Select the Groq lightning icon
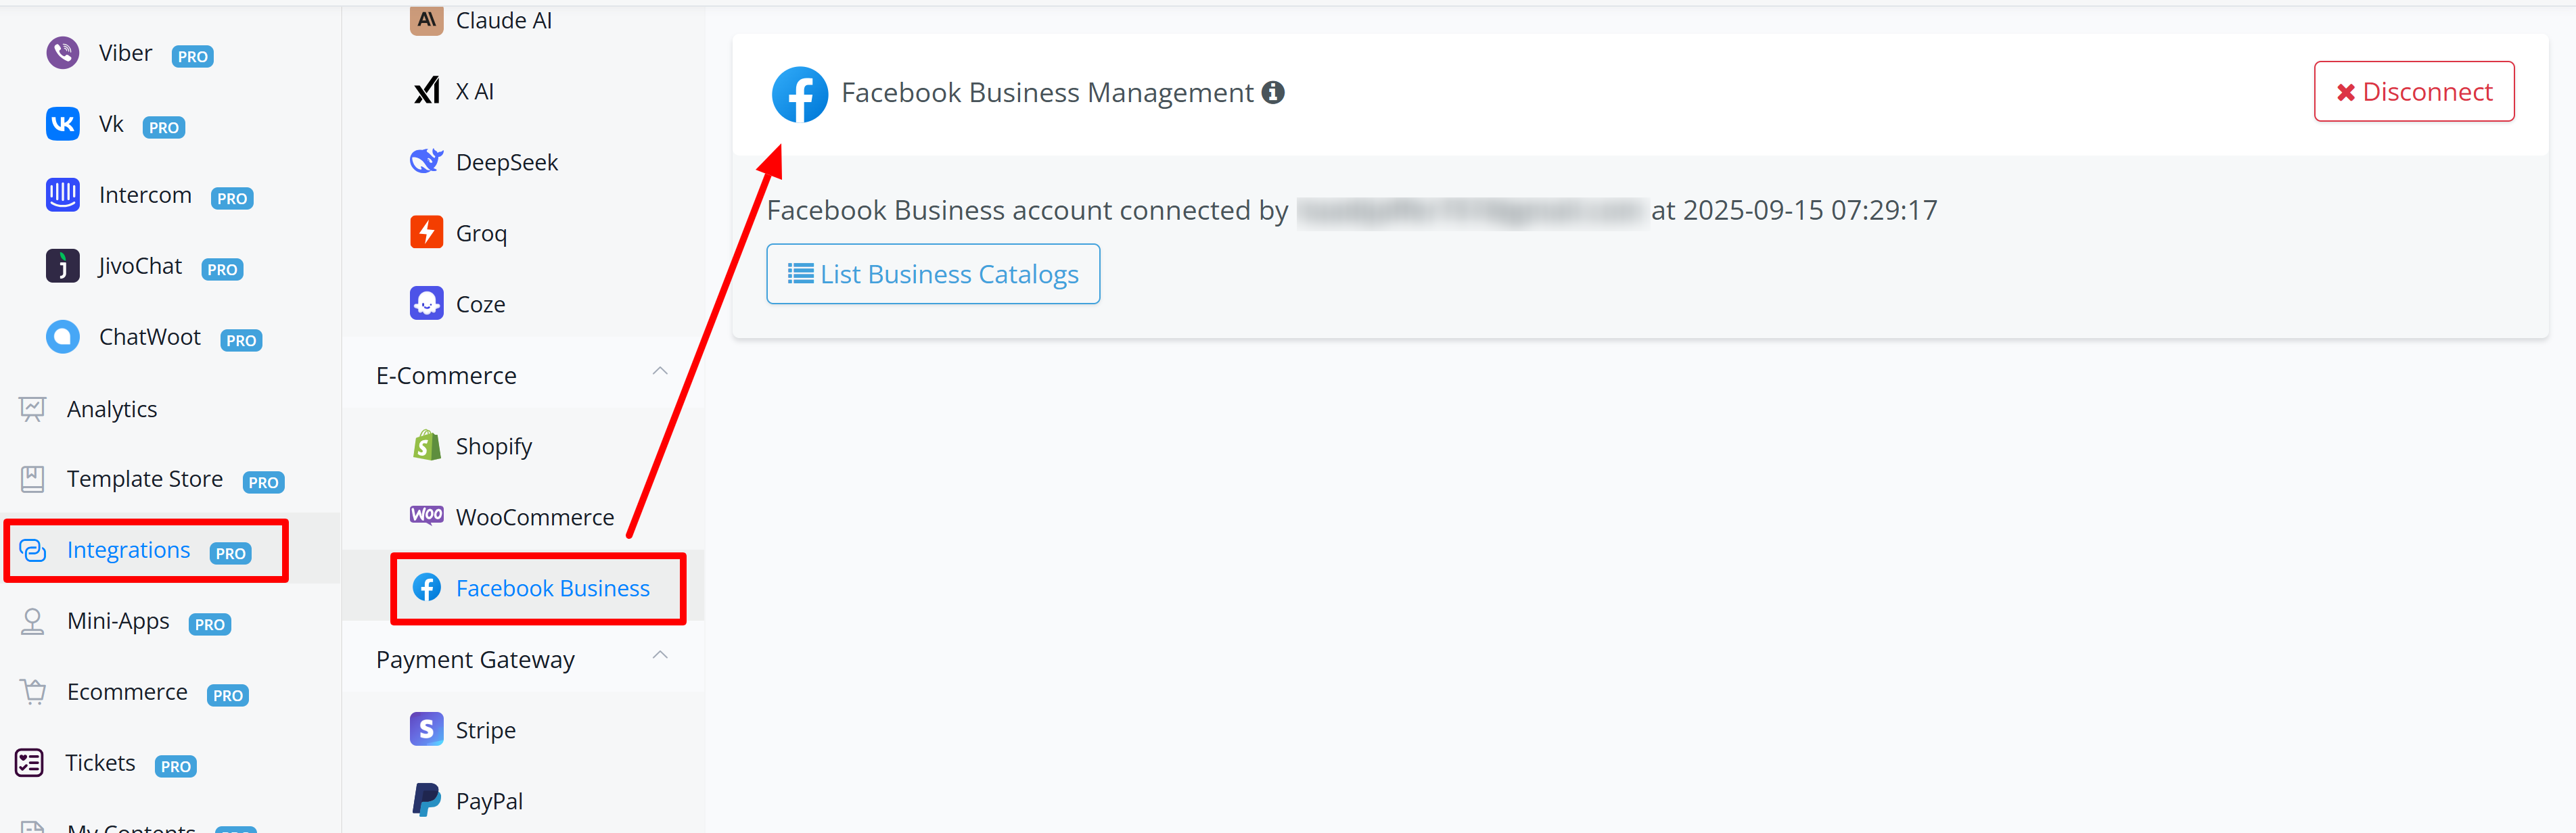 tap(427, 232)
